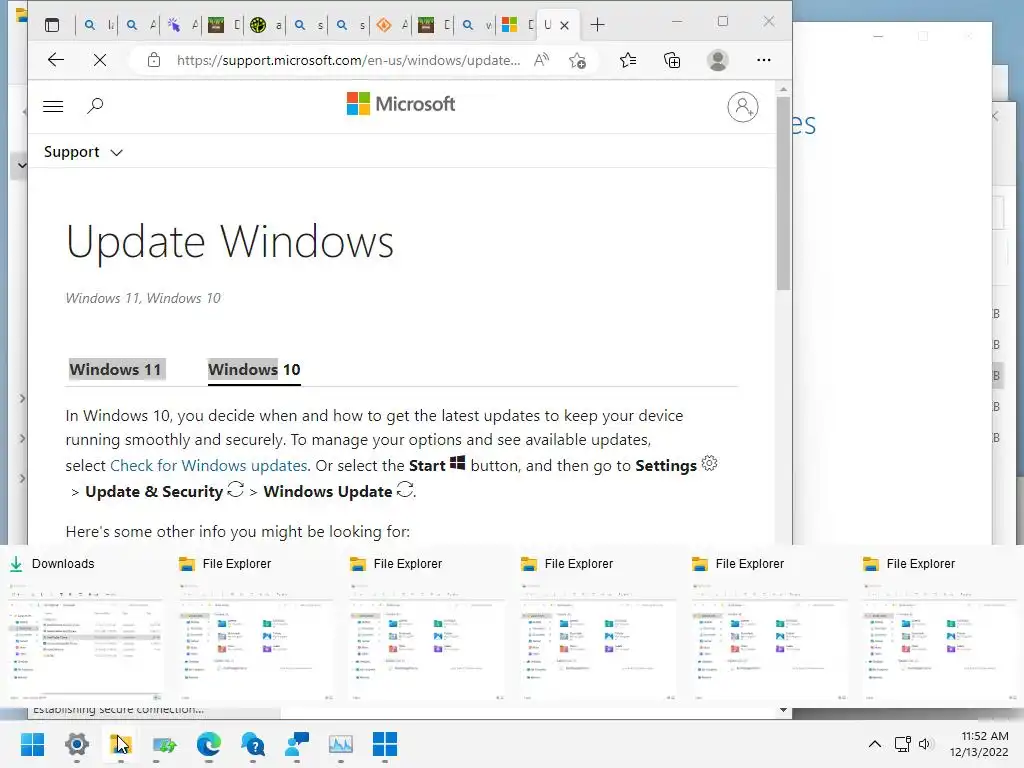Viewport: 1024px width, 768px height.
Task: Open Get Help app from taskbar
Action: pyautogui.click(x=253, y=744)
